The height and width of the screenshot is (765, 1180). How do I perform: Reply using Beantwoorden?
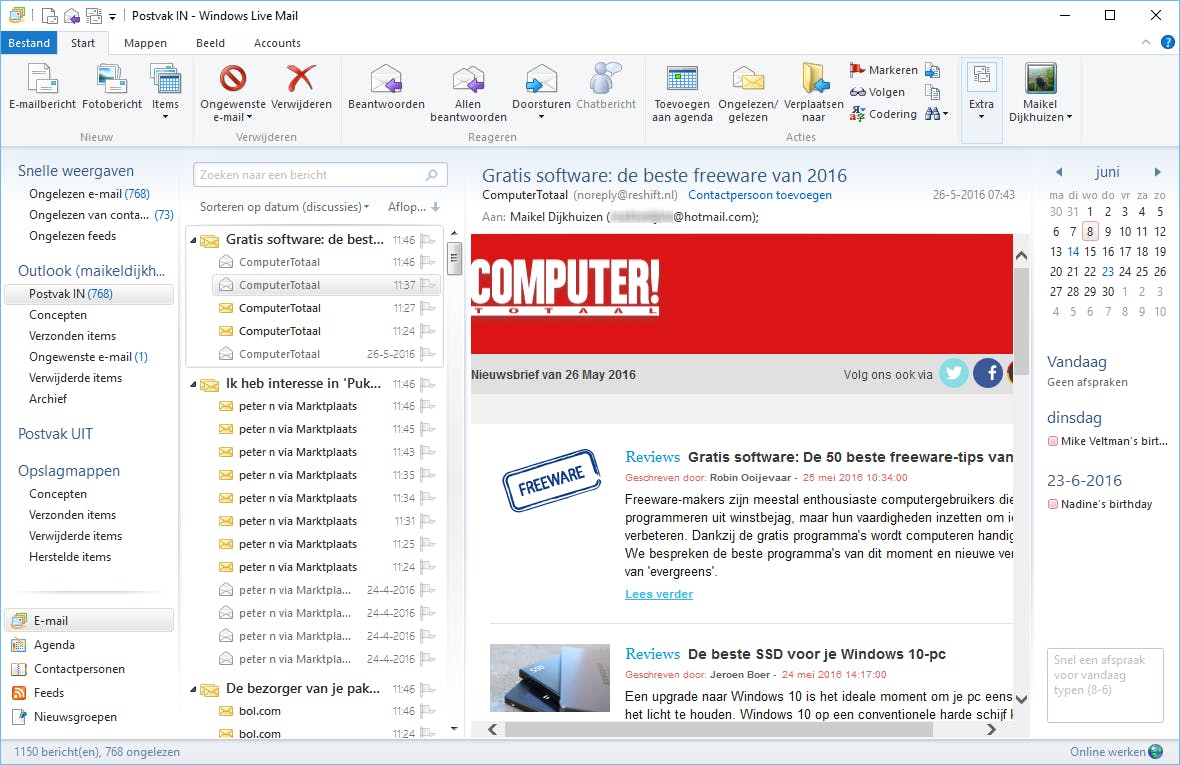[386, 87]
